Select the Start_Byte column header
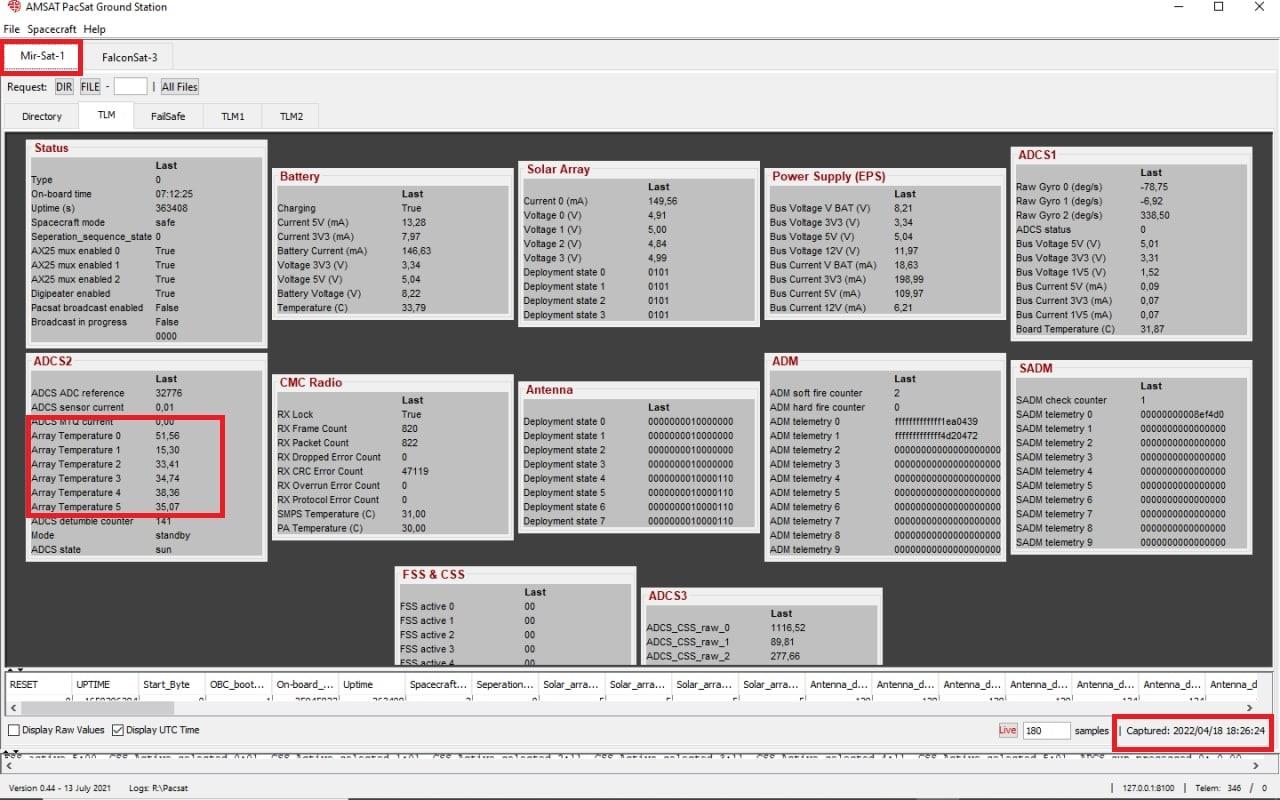 coord(171,685)
